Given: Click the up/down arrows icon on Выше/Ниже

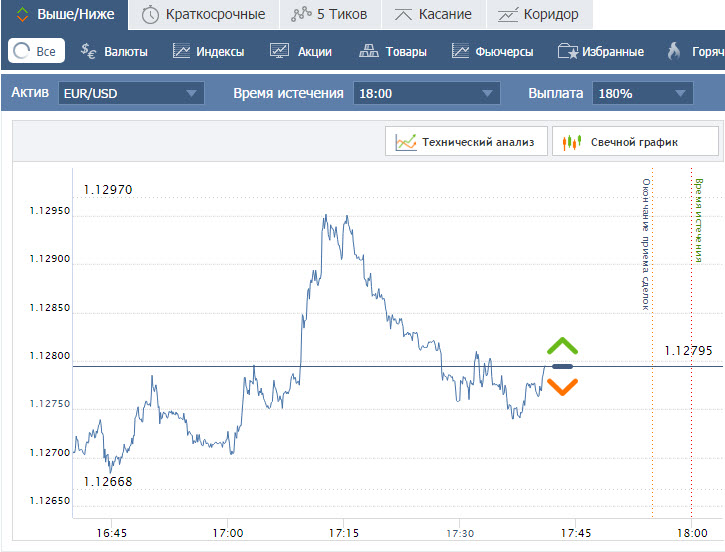Looking at the screenshot, I should pos(22,14).
